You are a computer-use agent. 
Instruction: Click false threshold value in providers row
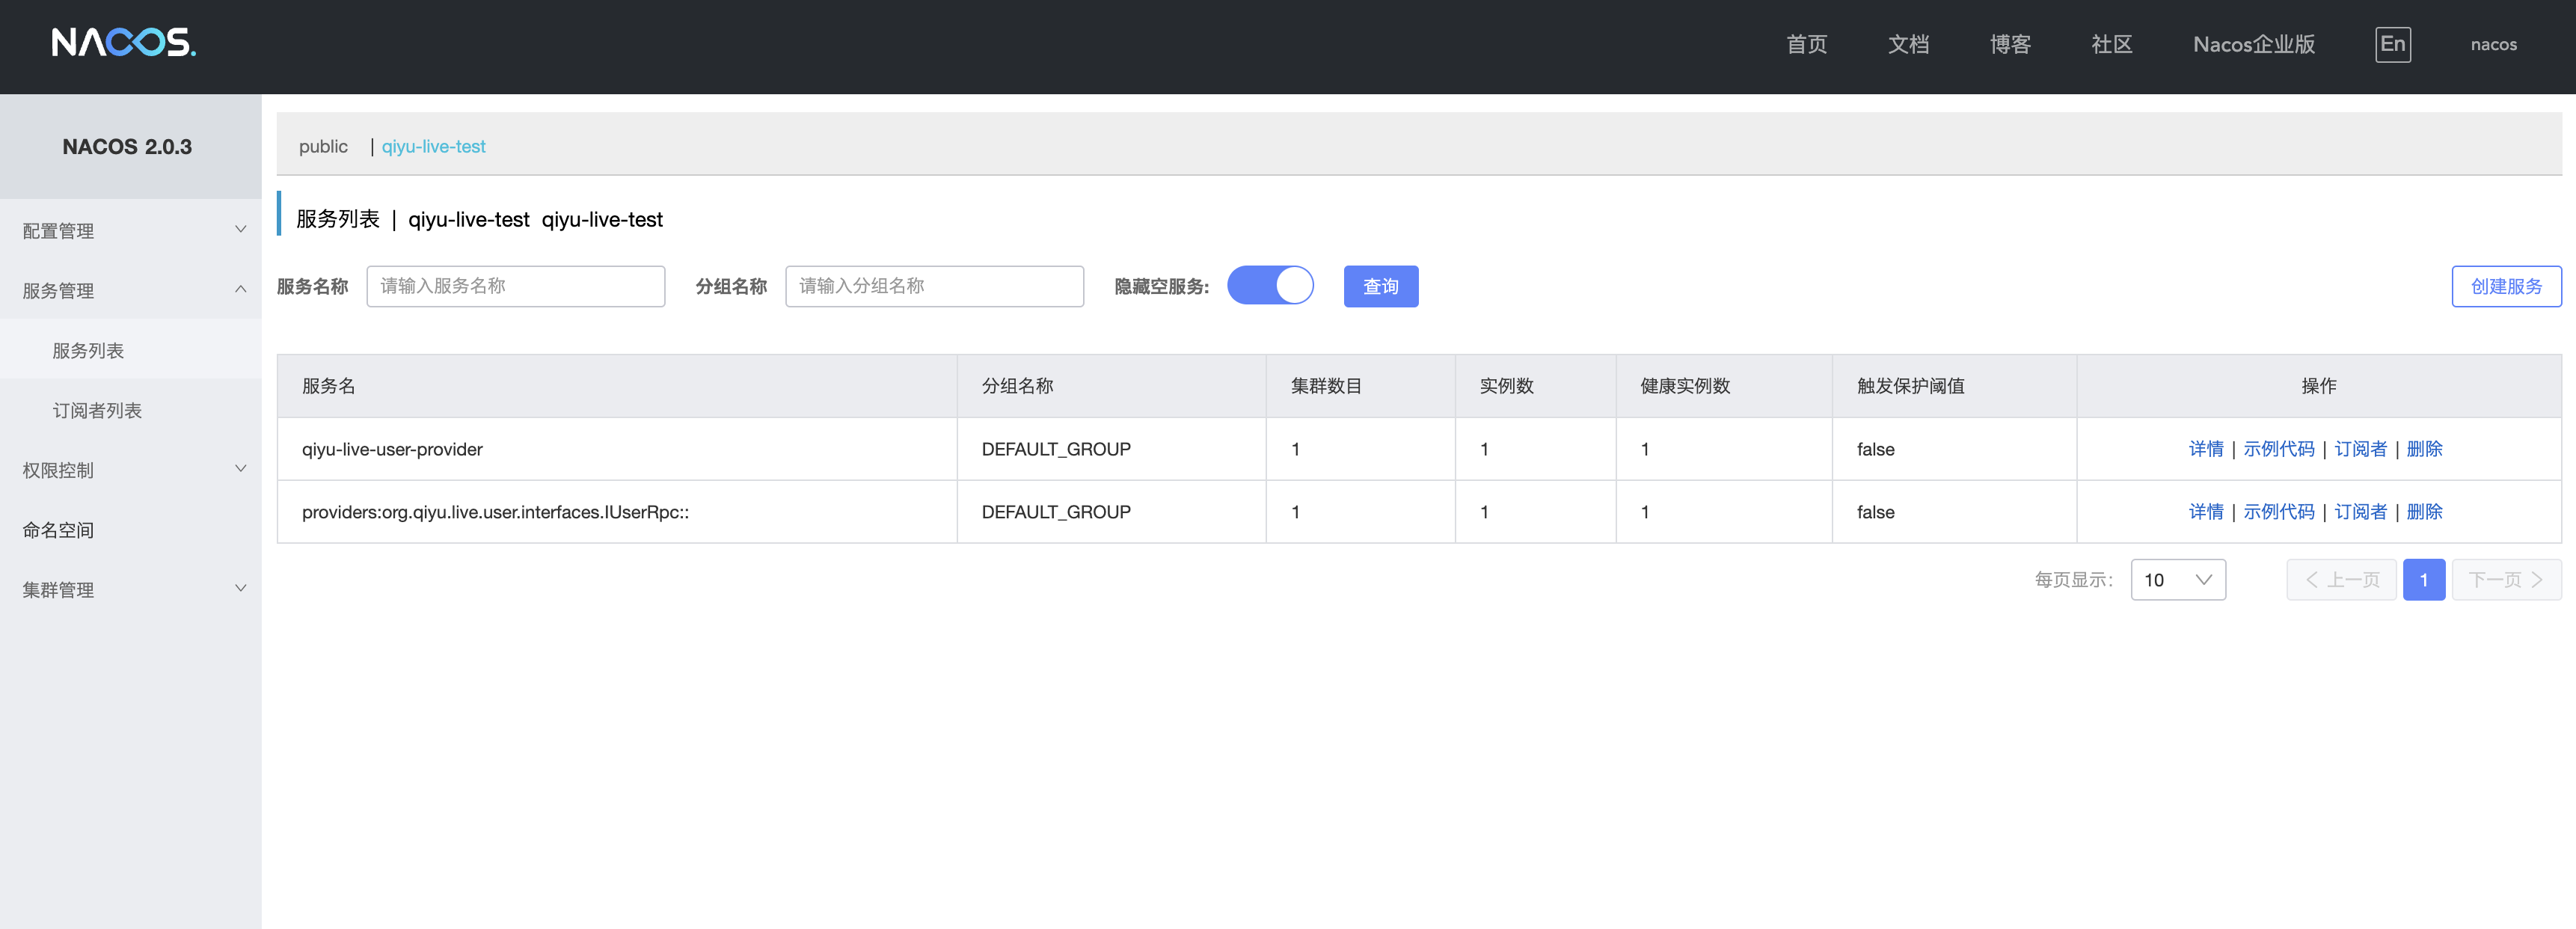[1875, 512]
